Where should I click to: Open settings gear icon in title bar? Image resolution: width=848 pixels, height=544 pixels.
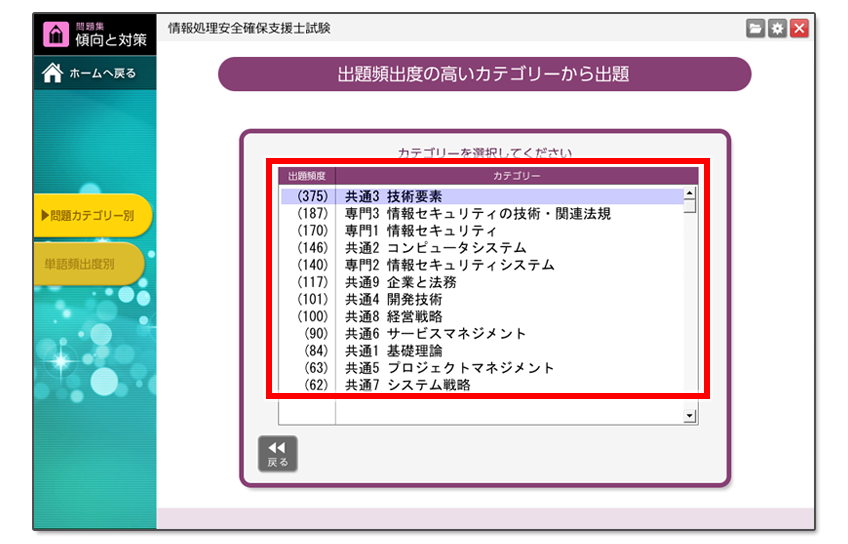(x=777, y=28)
